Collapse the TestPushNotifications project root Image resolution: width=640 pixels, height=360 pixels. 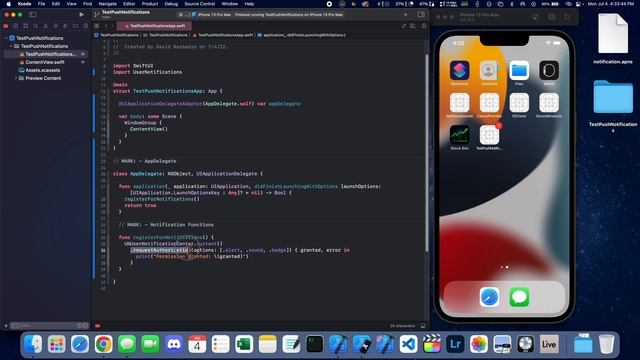point(7,38)
